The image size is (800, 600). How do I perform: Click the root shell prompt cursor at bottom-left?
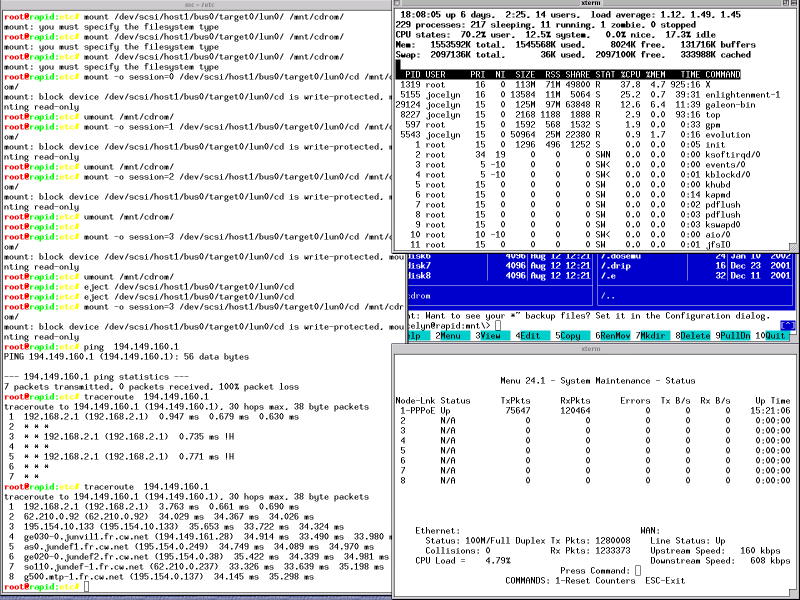point(89,585)
